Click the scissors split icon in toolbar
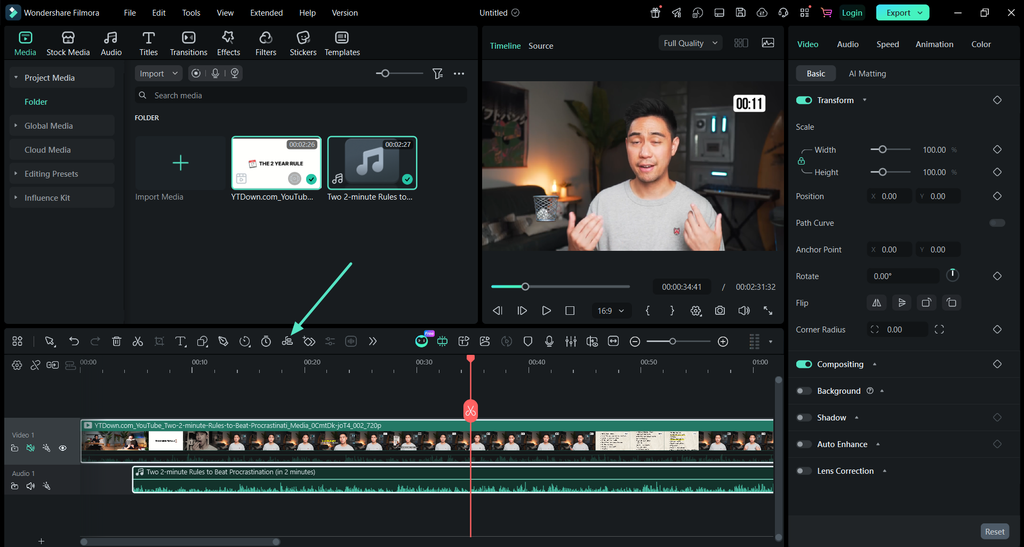Screen dimensions: 1024x547 [x=137, y=341]
